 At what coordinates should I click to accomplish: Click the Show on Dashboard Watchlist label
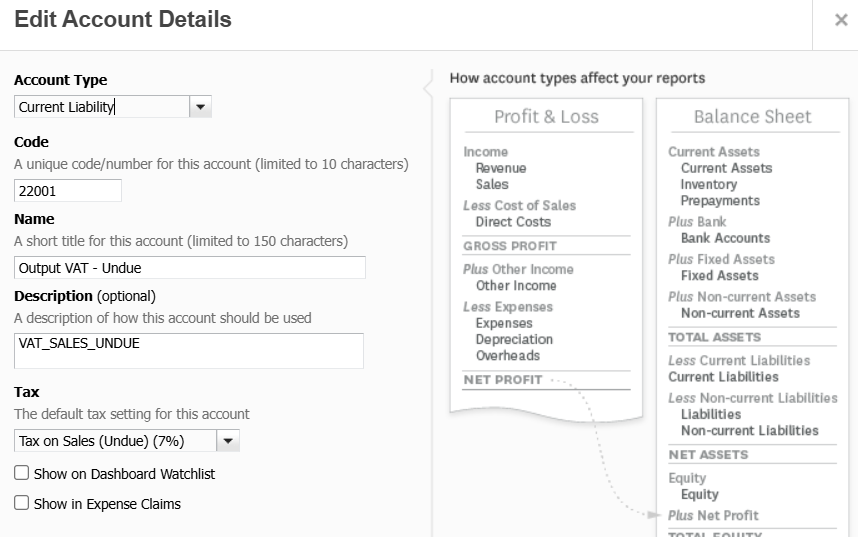[124, 474]
